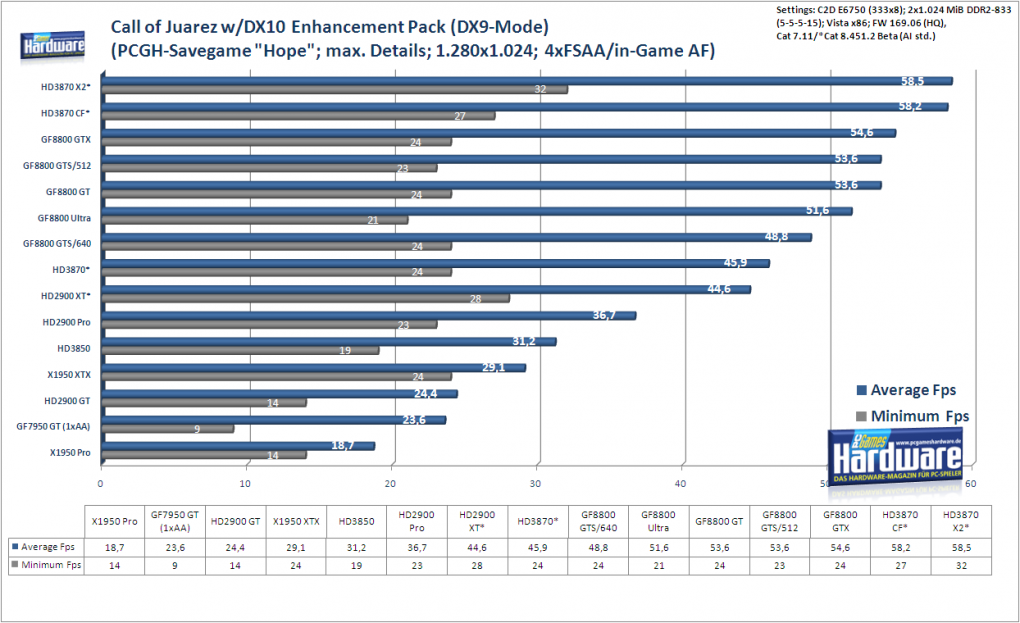Click the '31,2' value on HD3850 bar

coord(524,341)
